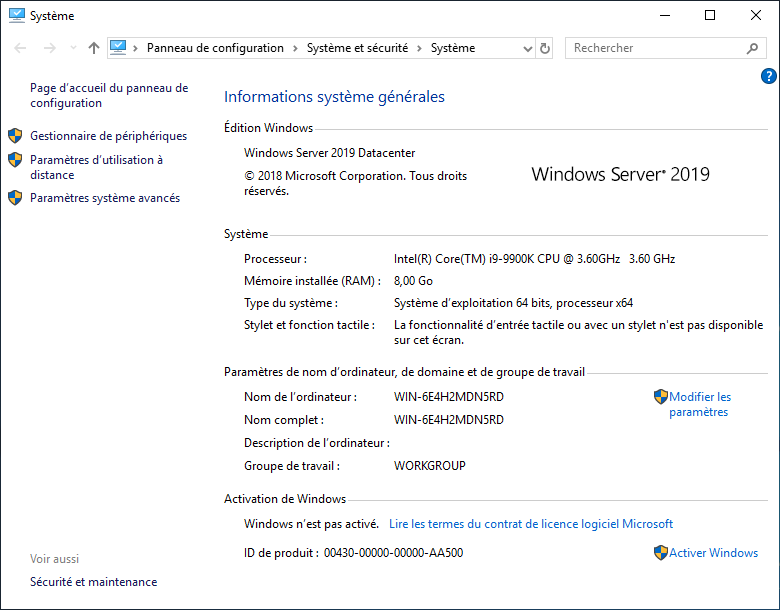Refresh the address bar location

[545, 48]
